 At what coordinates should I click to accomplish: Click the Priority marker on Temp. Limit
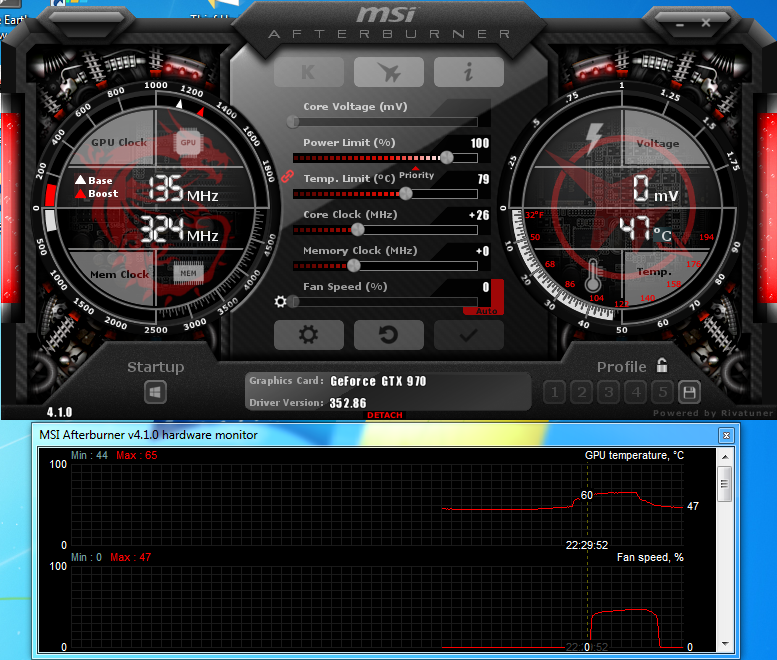pyautogui.click(x=416, y=174)
